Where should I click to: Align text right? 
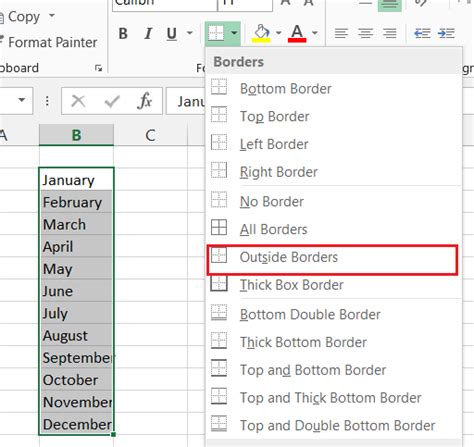[389, 33]
